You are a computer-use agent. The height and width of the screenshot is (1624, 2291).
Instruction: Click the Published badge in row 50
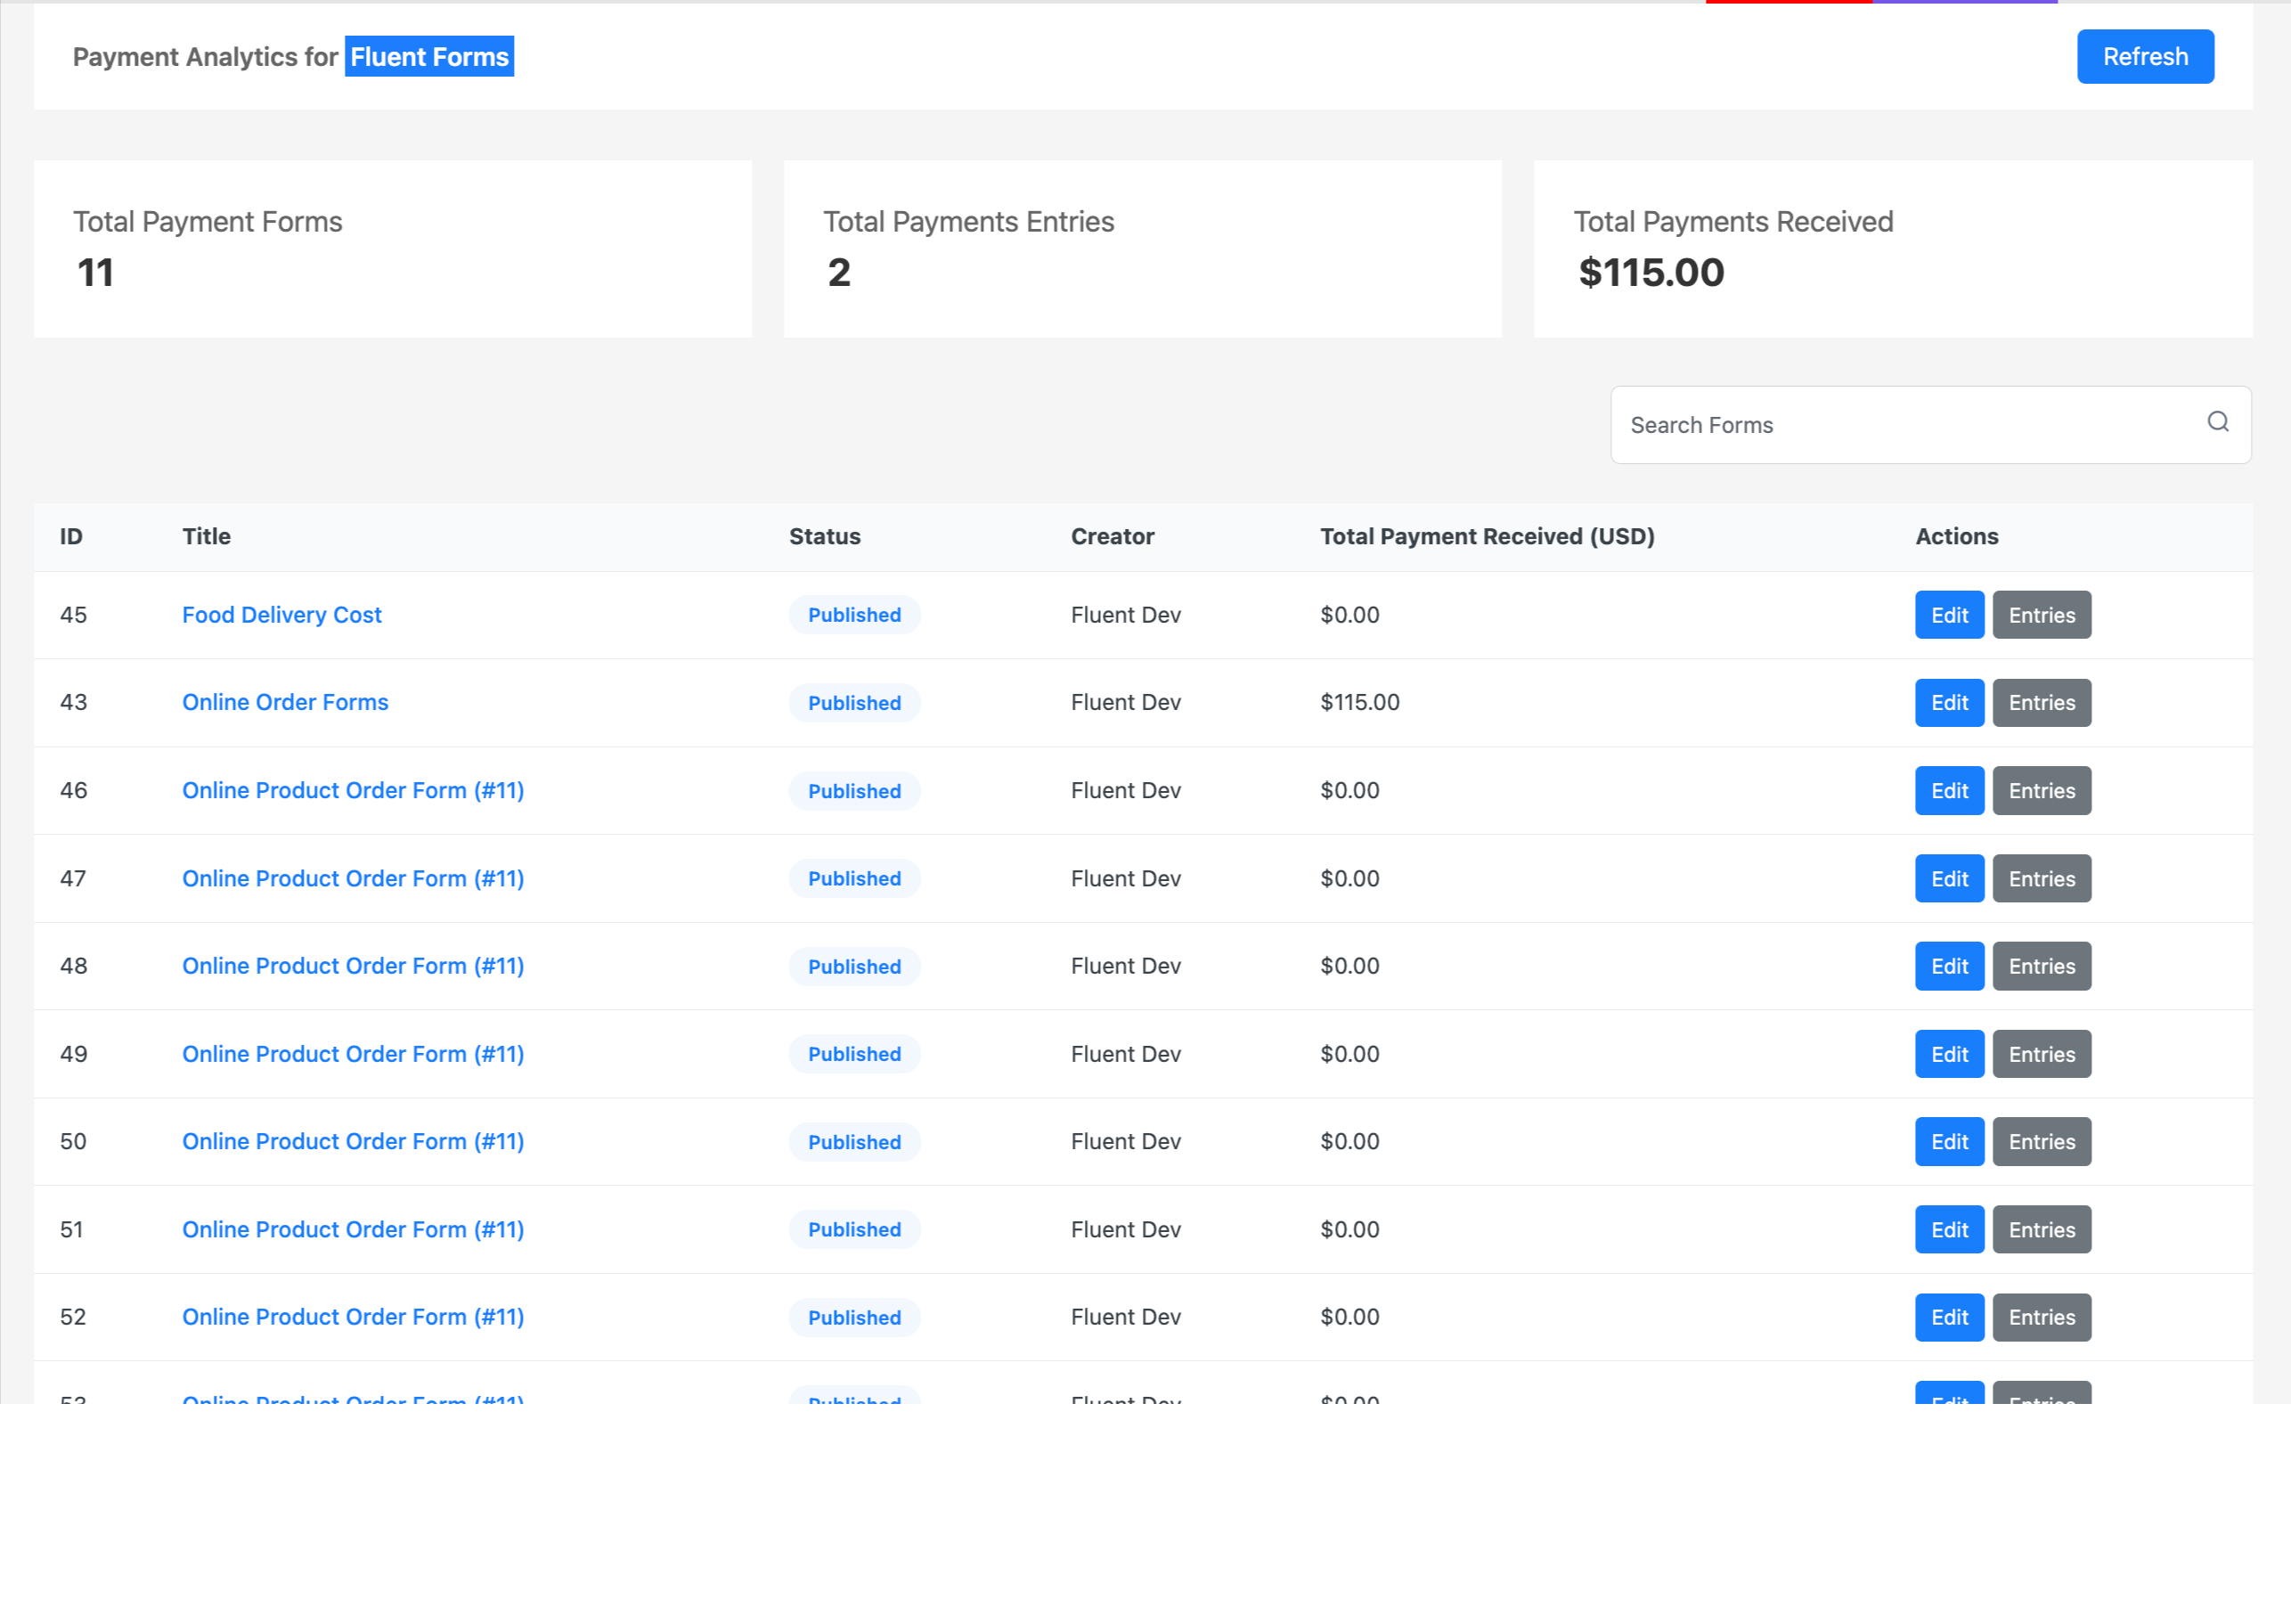[x=854, y=1142]
